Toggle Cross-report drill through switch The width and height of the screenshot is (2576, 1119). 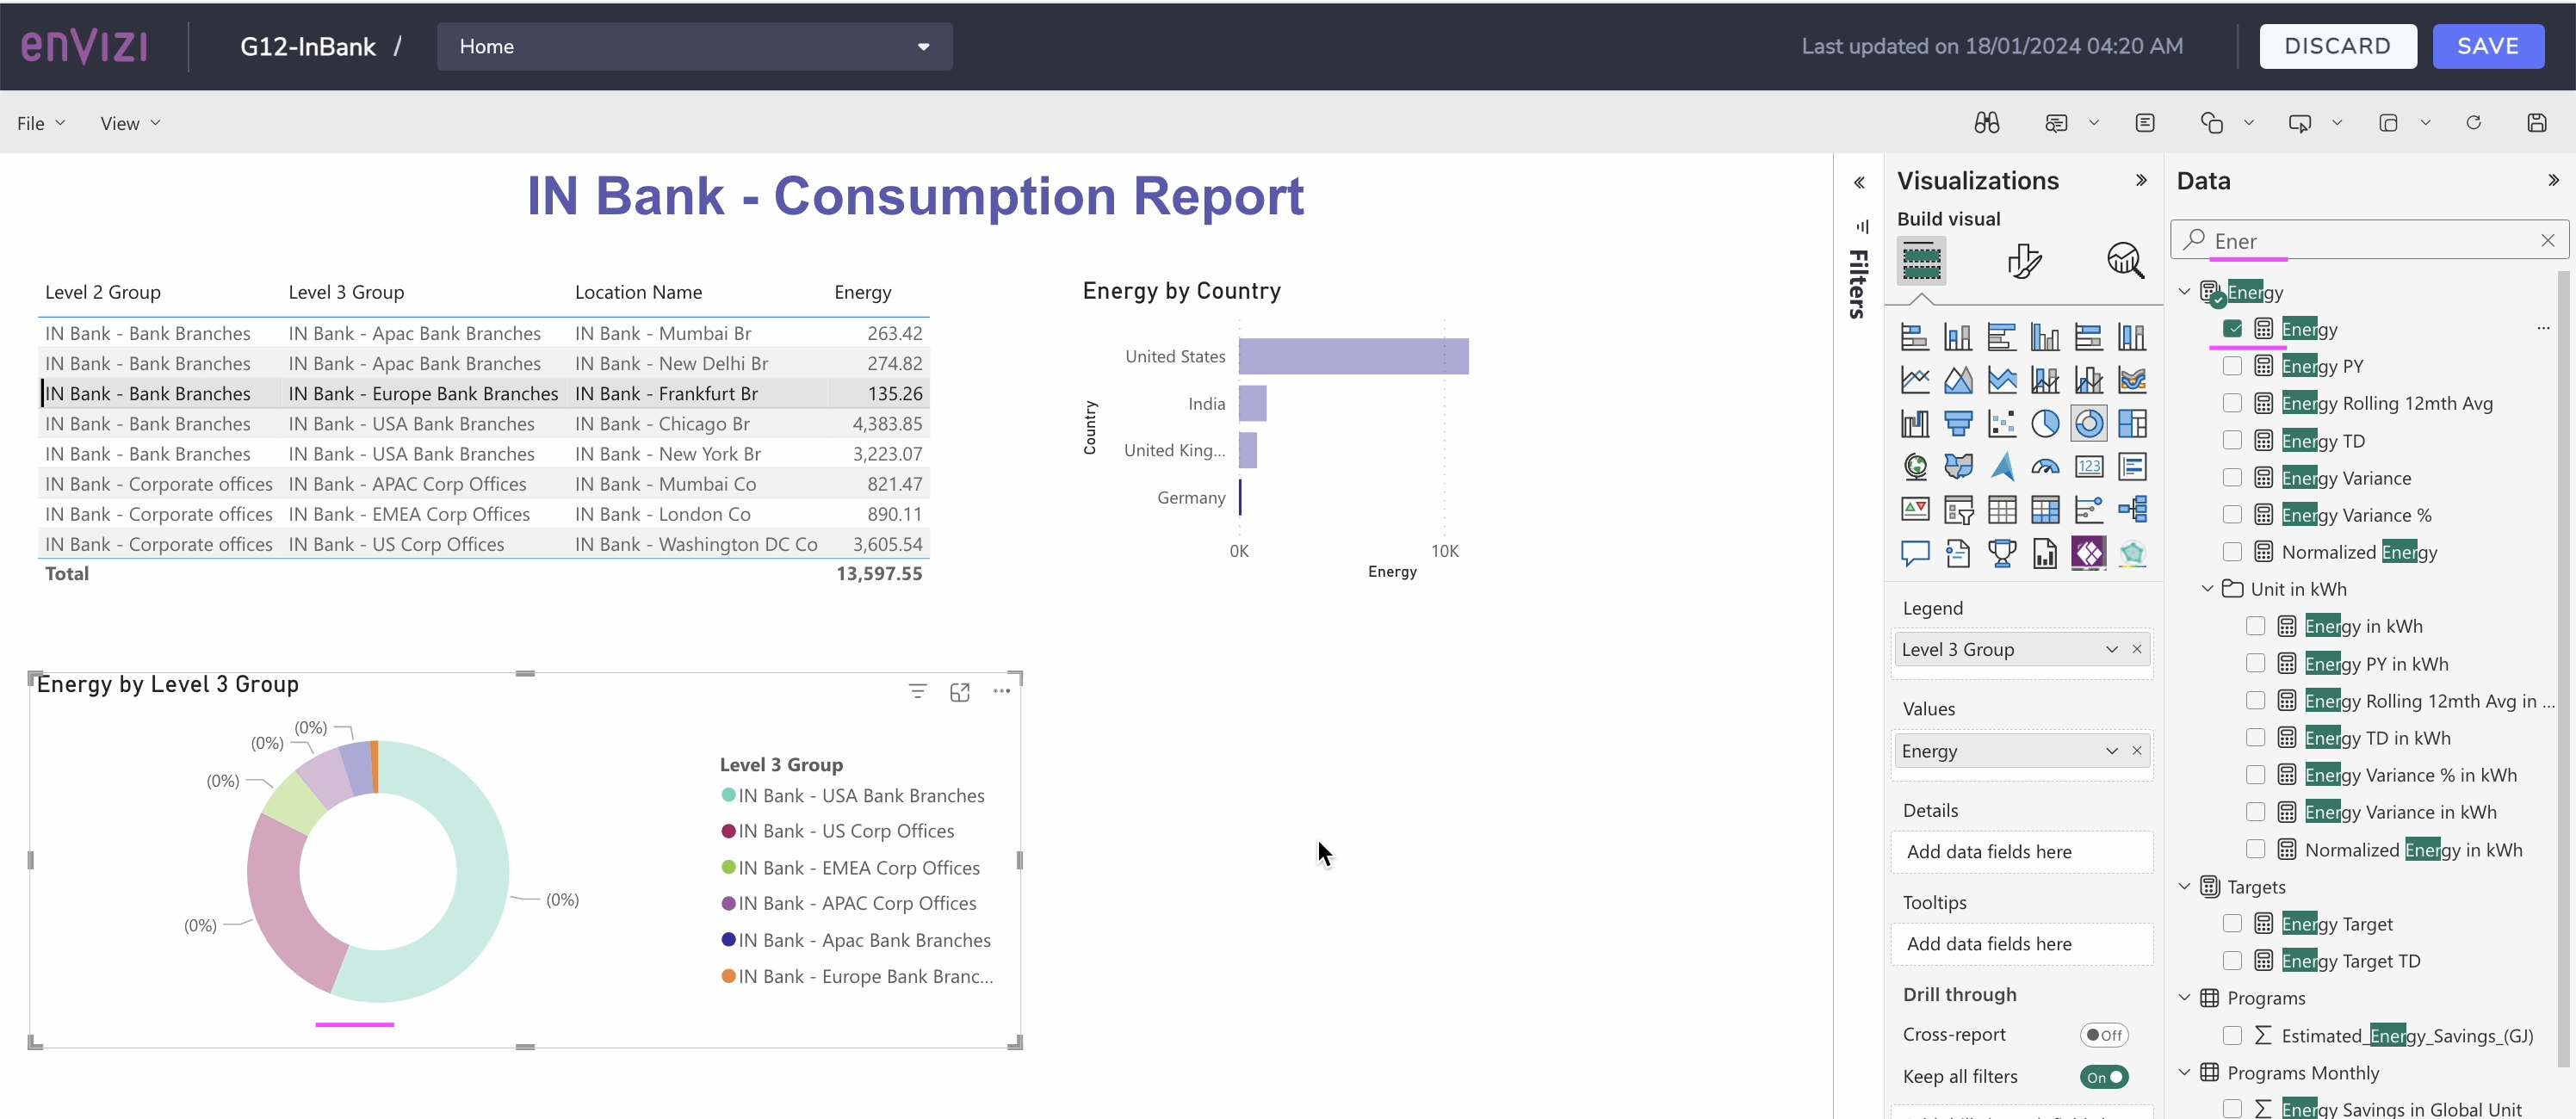2104,1035
